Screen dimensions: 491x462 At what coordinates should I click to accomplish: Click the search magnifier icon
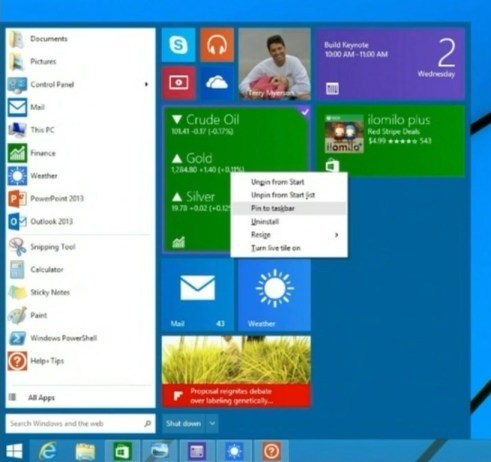[148, 424]
